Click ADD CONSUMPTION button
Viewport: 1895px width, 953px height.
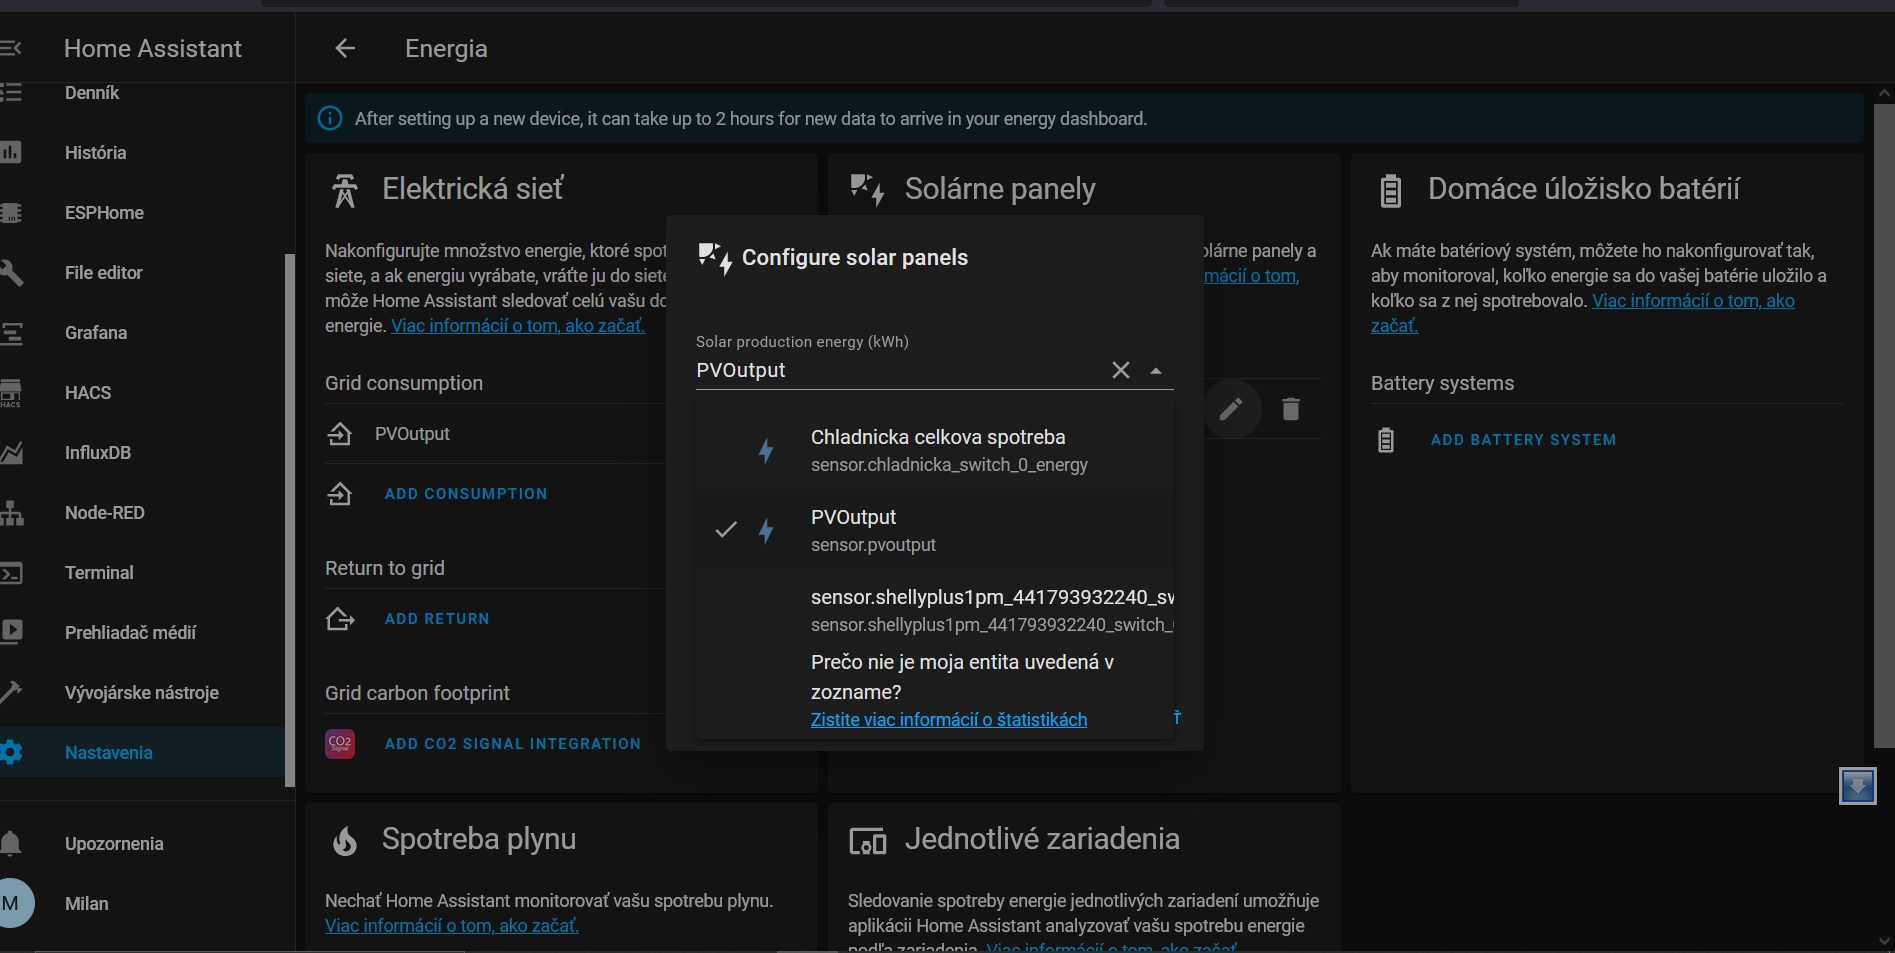point(466,494)
